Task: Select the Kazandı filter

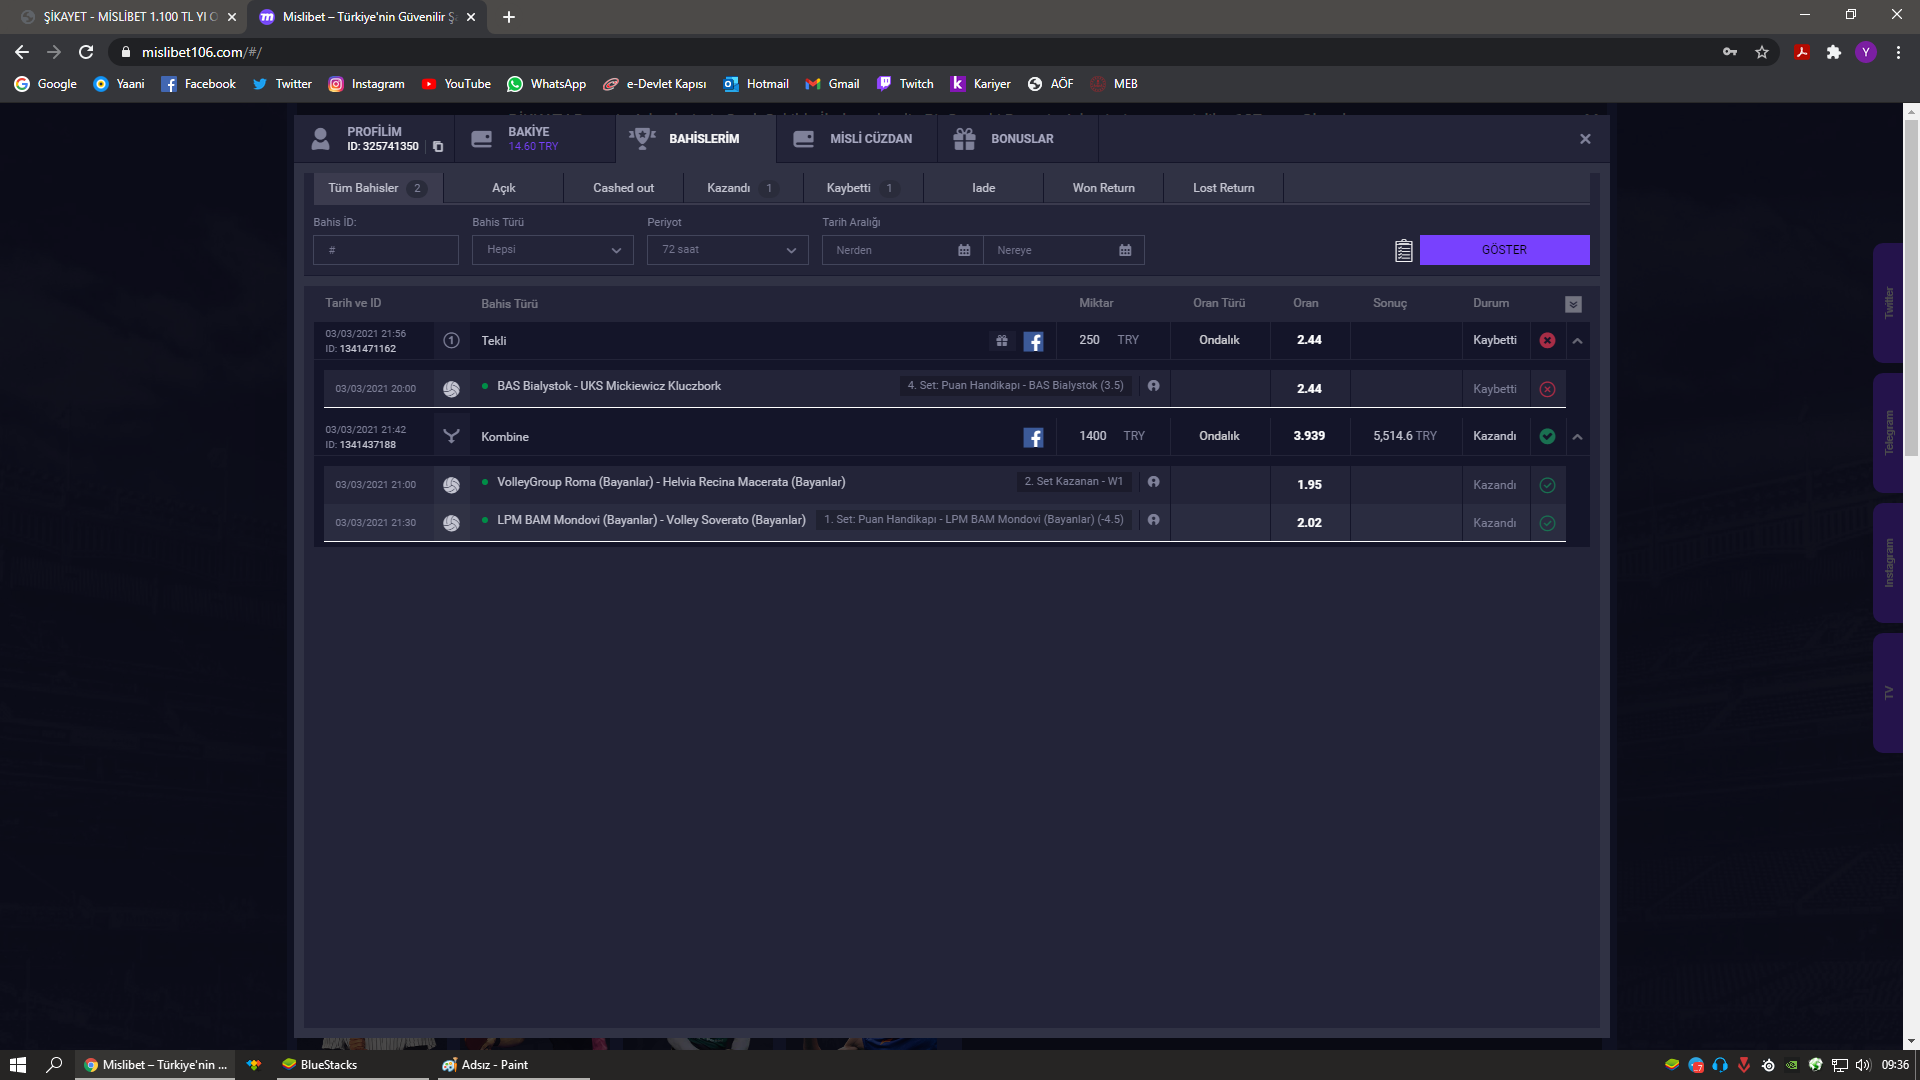Action: 743,188
